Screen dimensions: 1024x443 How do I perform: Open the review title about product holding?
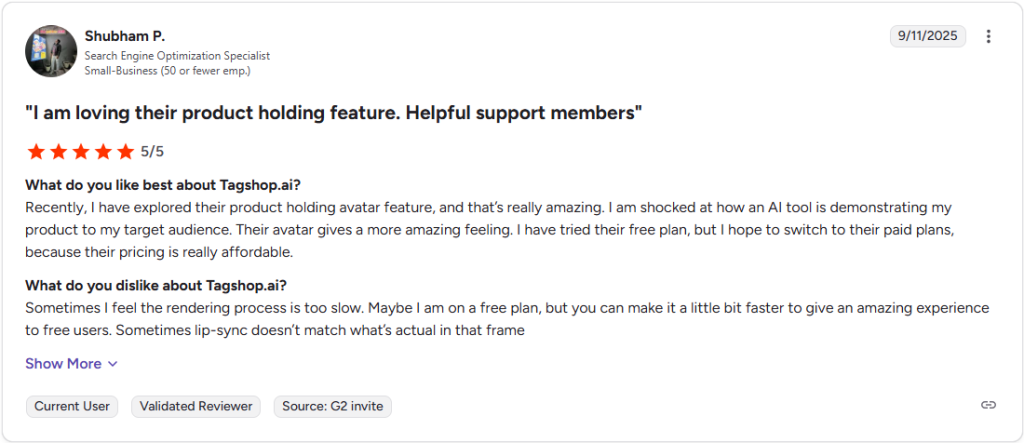click(x=333, y=113)
